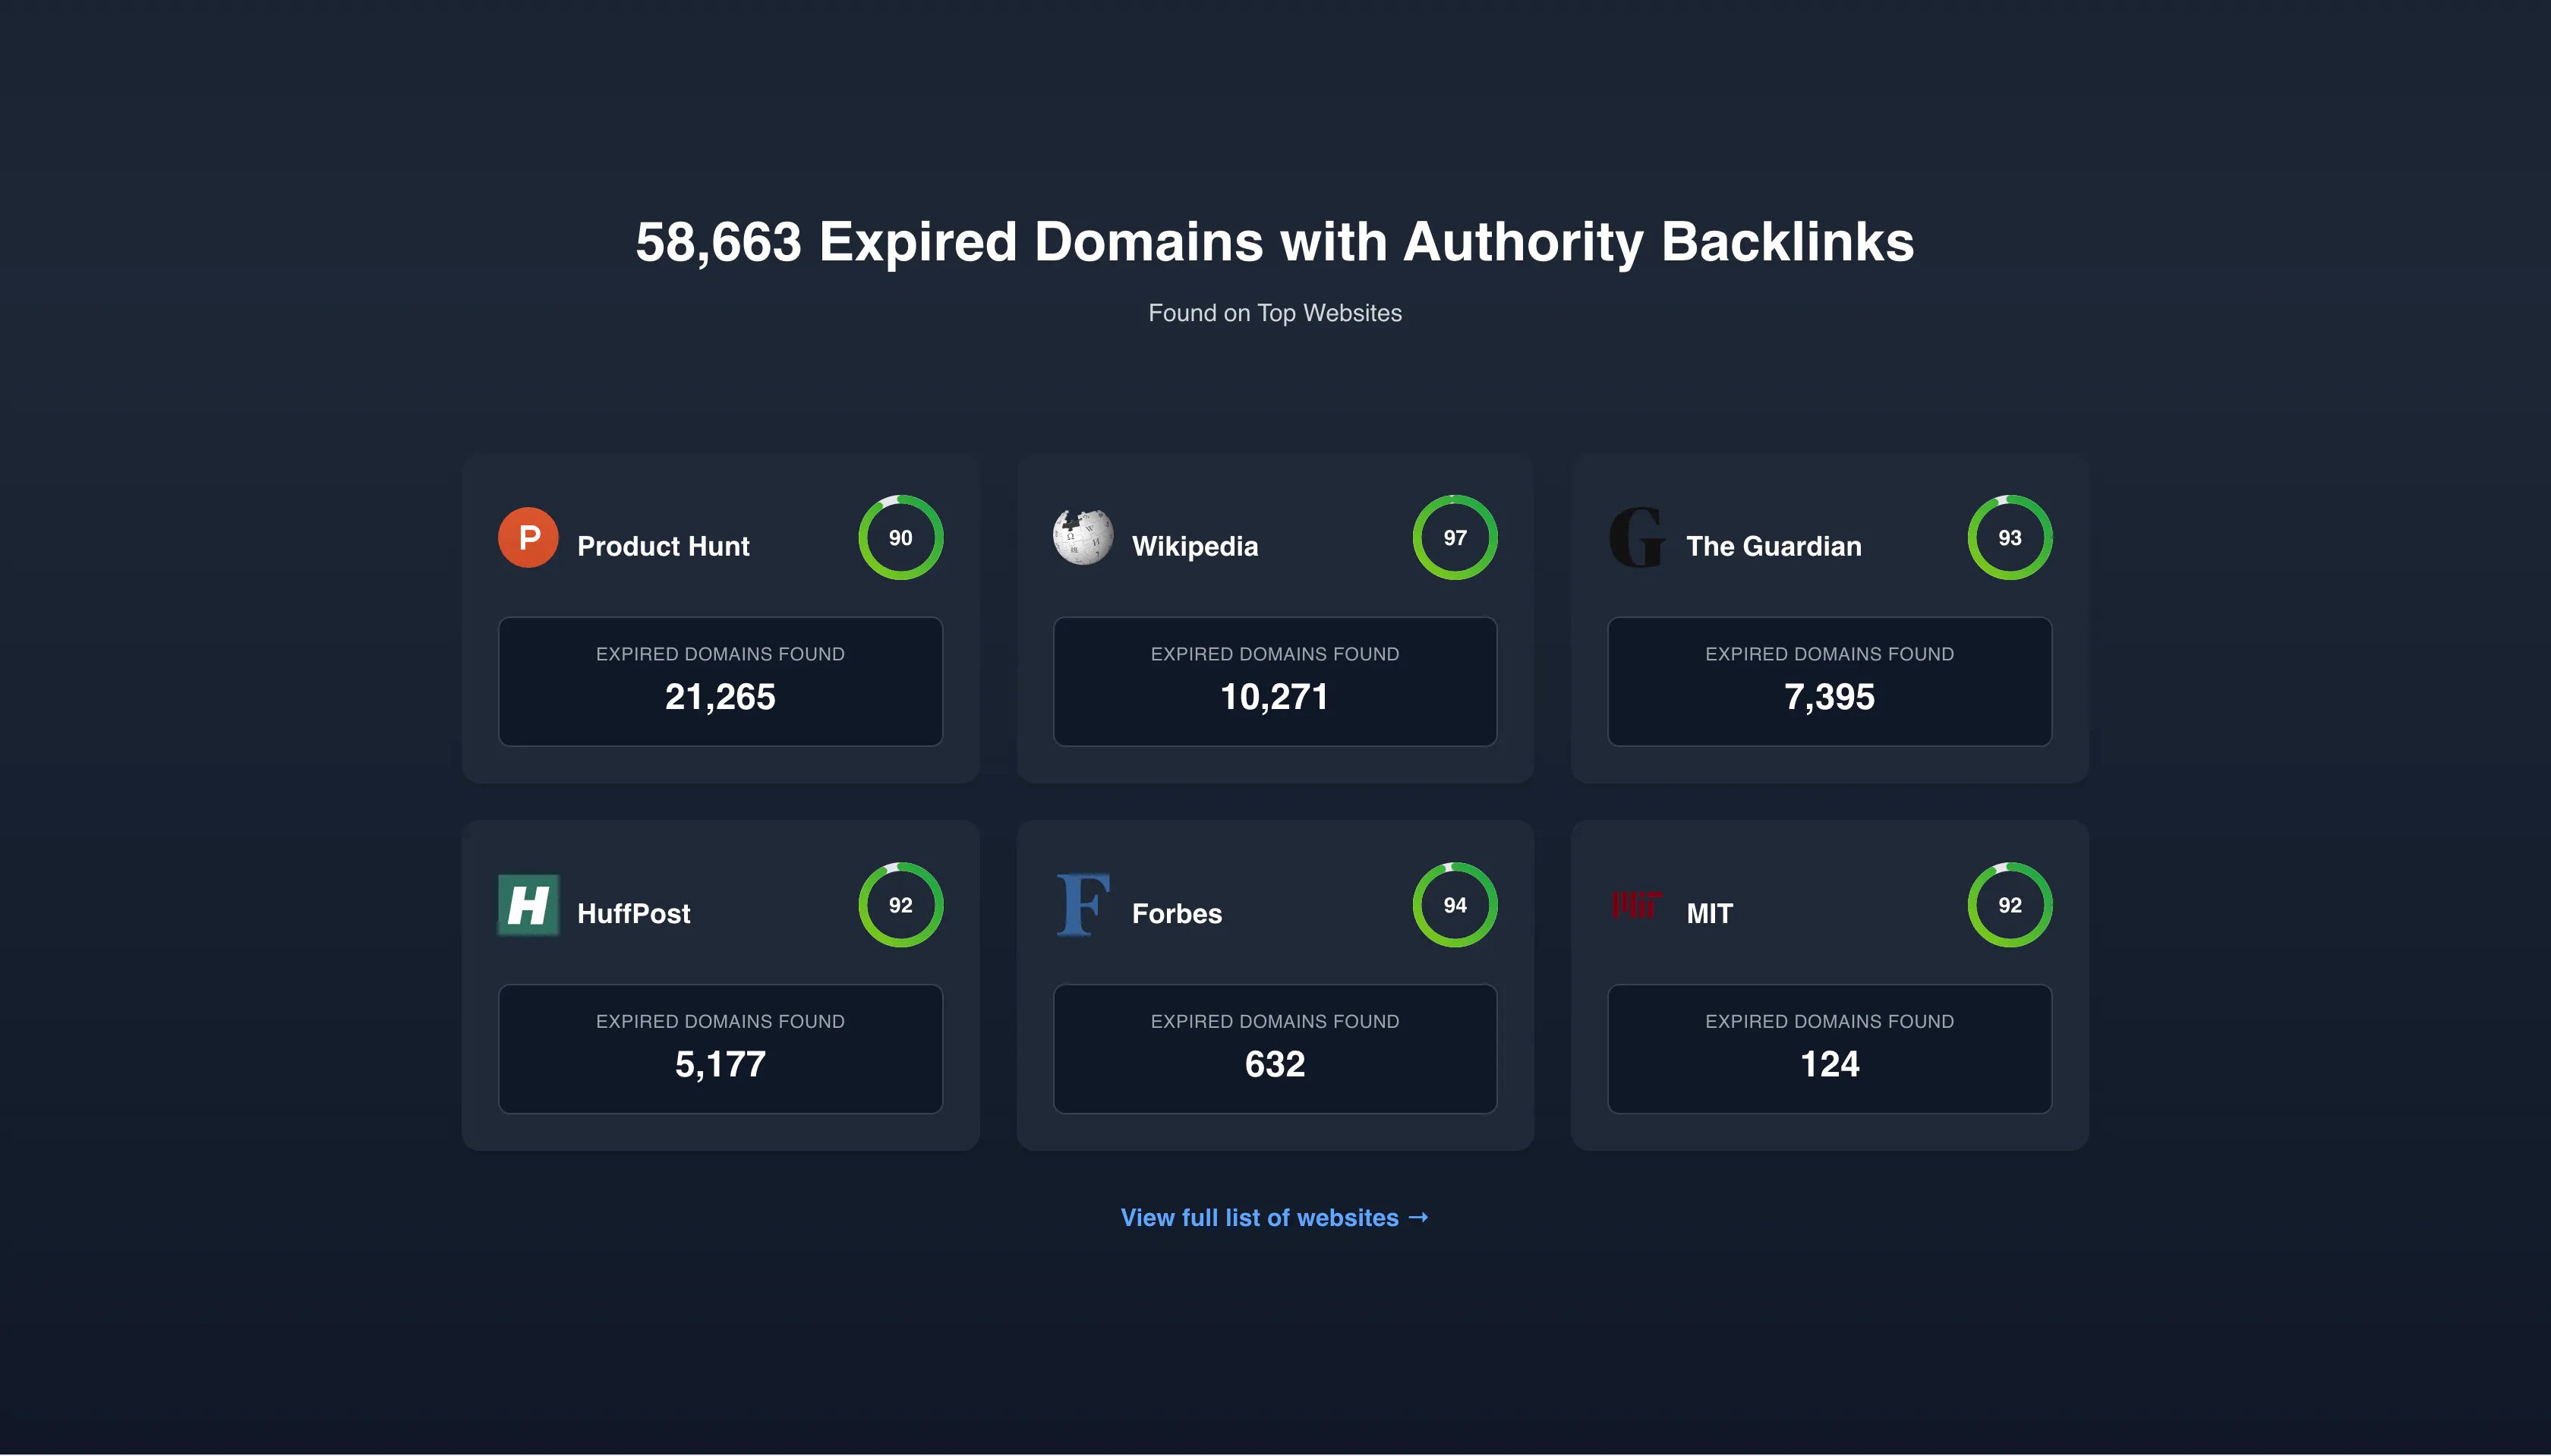
Task: Click the Product Hunt score ring 90
Action: click(x=900, y=538)
